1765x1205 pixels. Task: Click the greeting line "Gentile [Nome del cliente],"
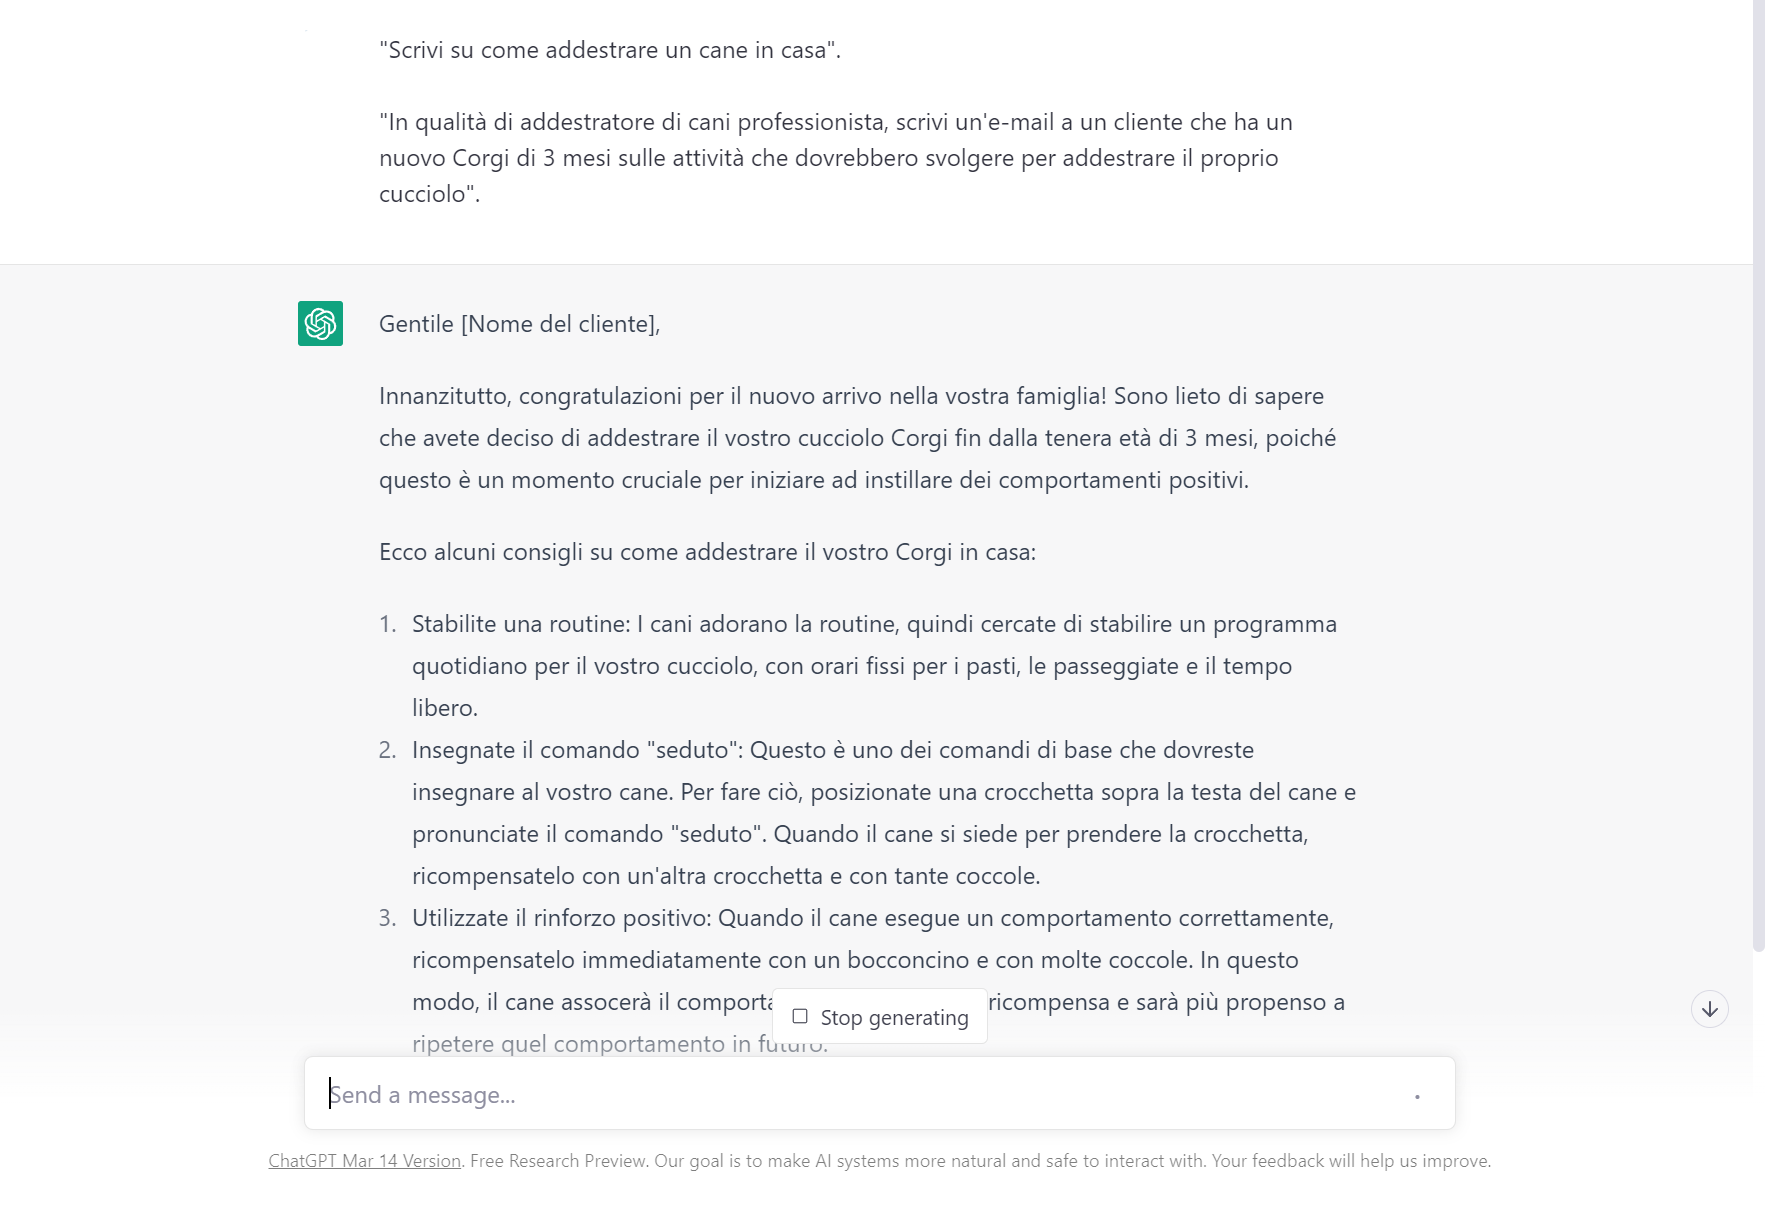(x=519, y=324)
